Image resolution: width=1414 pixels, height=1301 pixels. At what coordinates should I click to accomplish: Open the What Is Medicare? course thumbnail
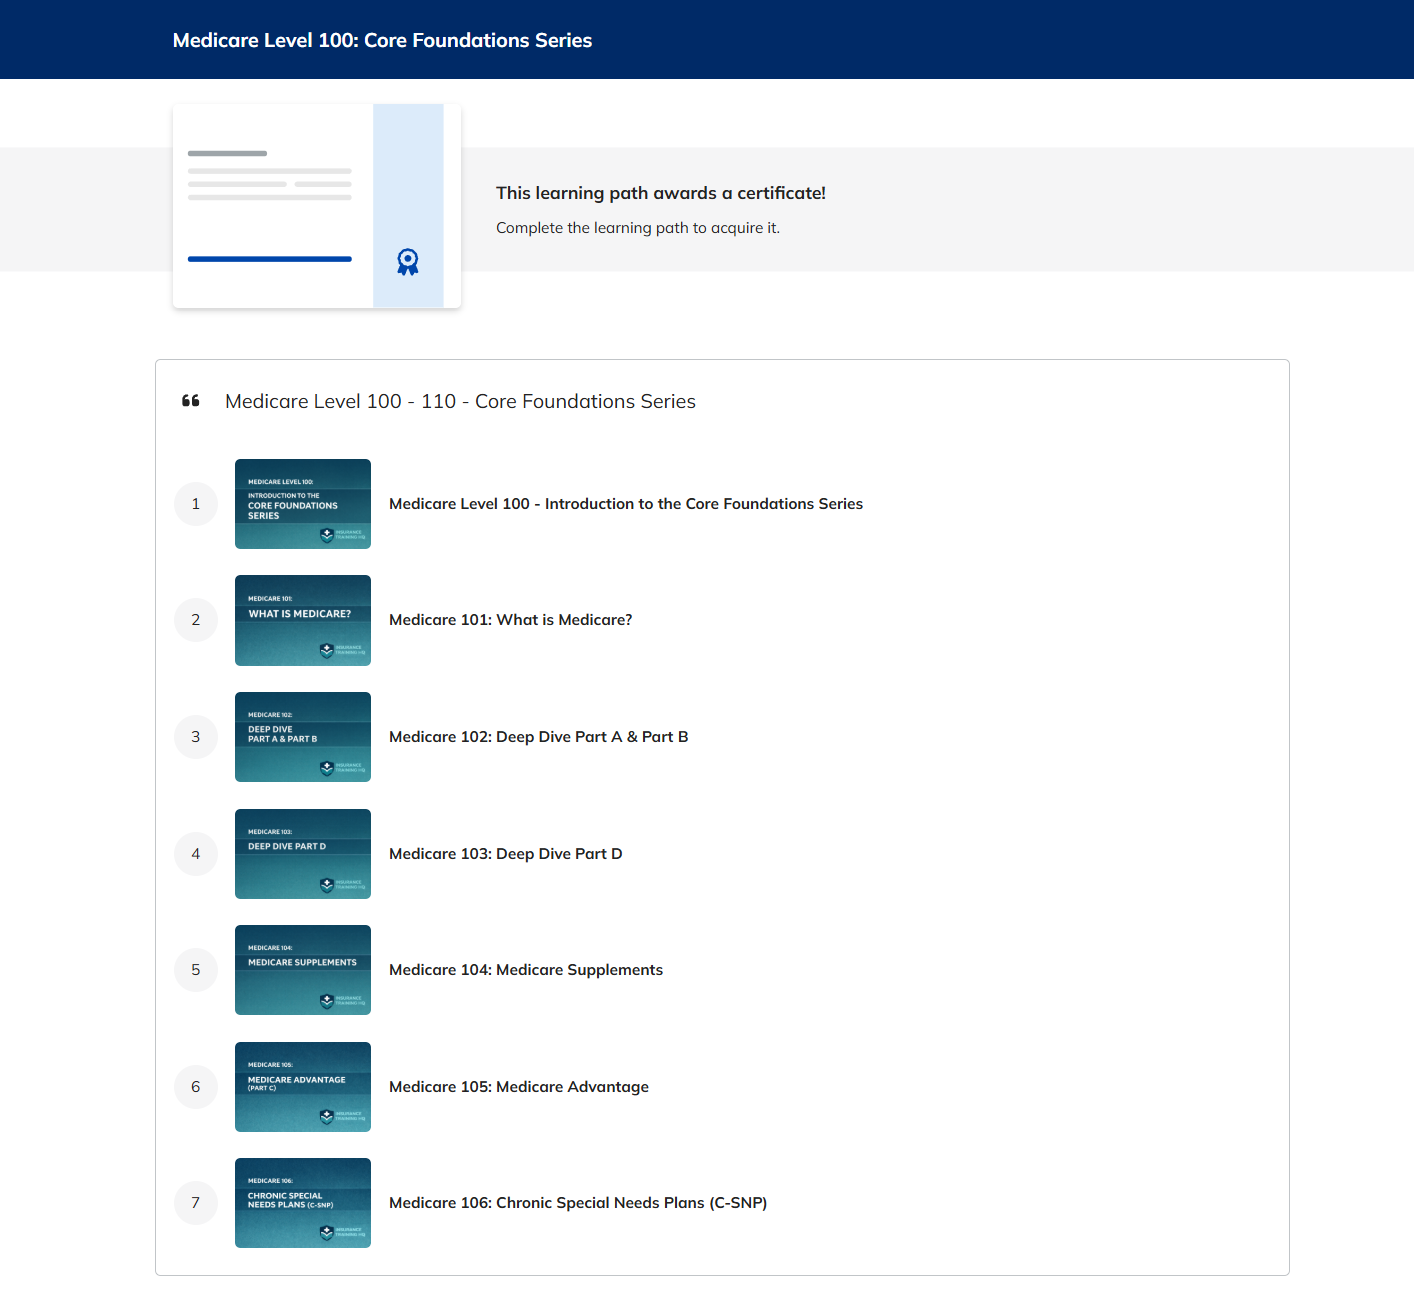(303, 620)
